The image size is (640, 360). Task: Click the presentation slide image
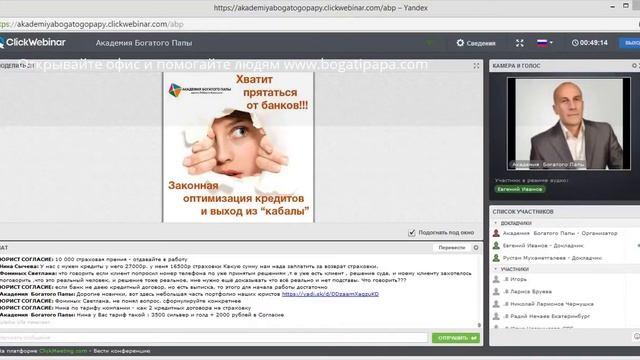[238, 147]
